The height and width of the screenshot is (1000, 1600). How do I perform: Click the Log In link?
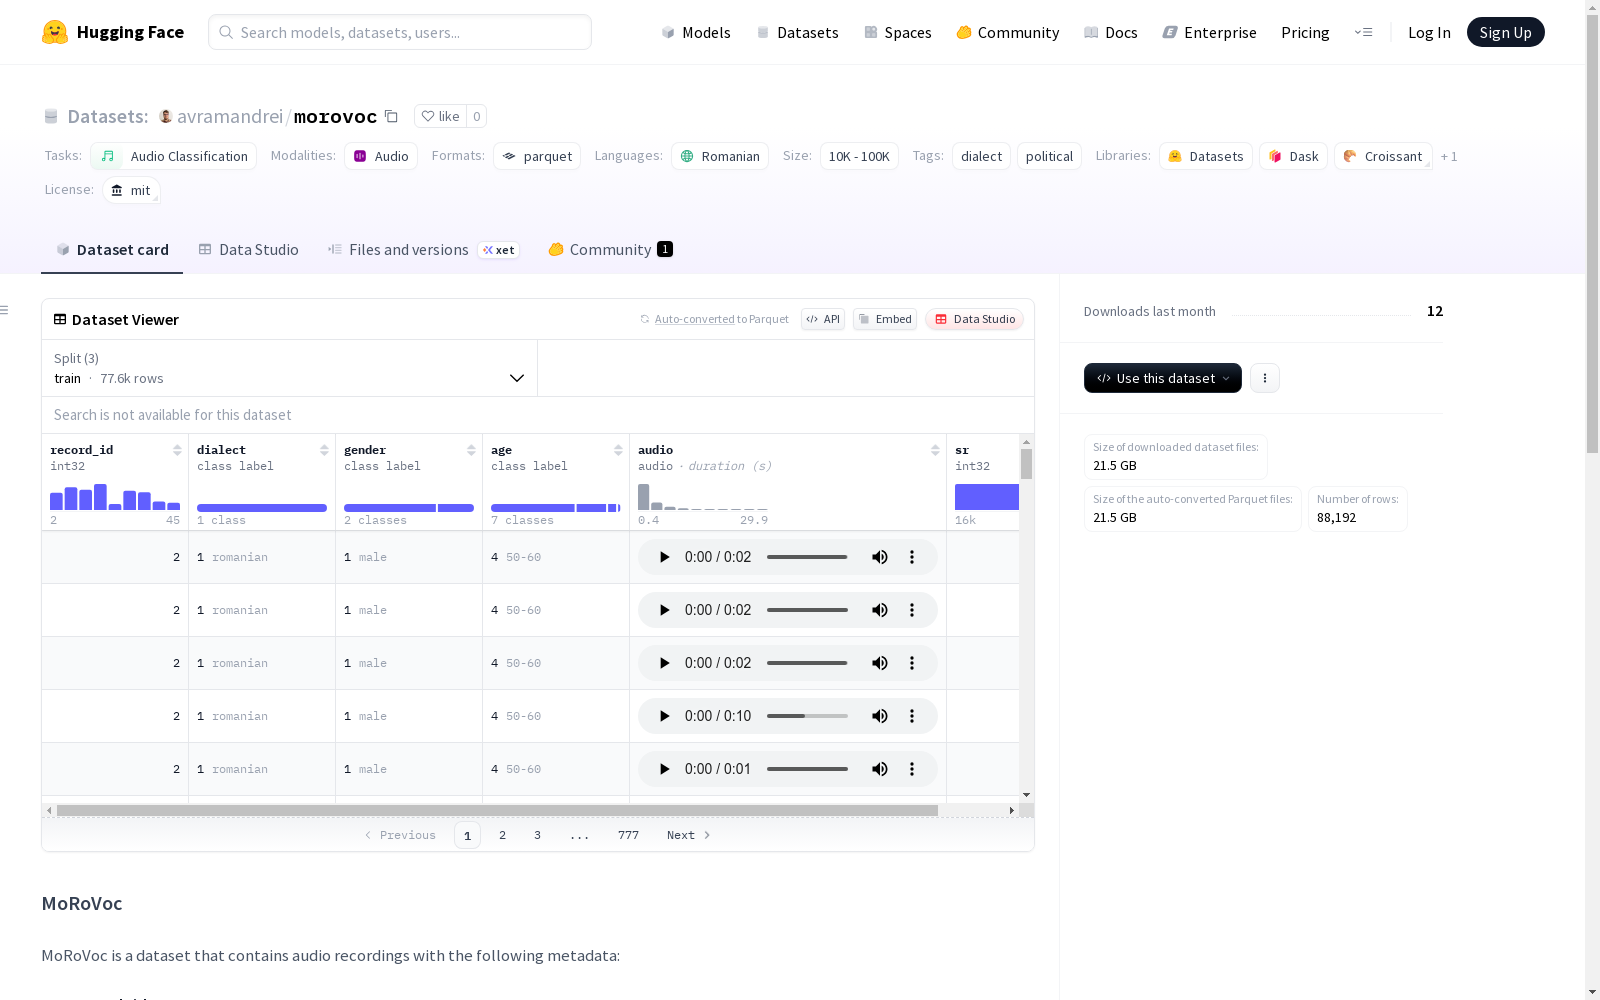point(1429,32)
